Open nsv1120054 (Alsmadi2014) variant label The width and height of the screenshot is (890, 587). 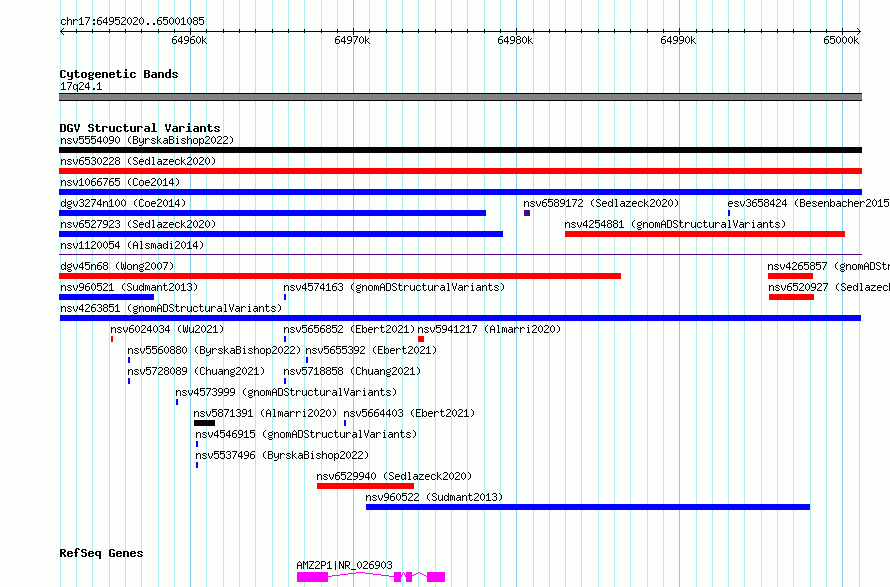point(132,245)
